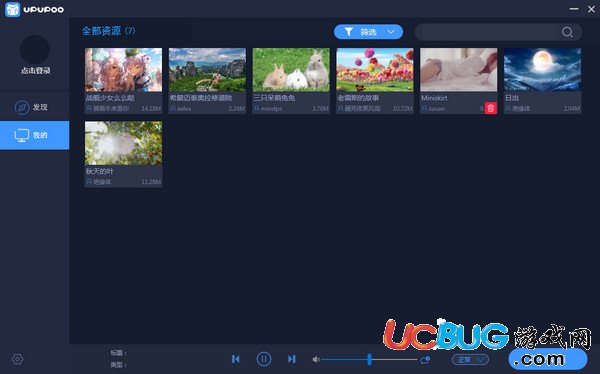Click the 14.18M file size text
This screenshot has height=374, width=600.
click(x=151, y=109)
